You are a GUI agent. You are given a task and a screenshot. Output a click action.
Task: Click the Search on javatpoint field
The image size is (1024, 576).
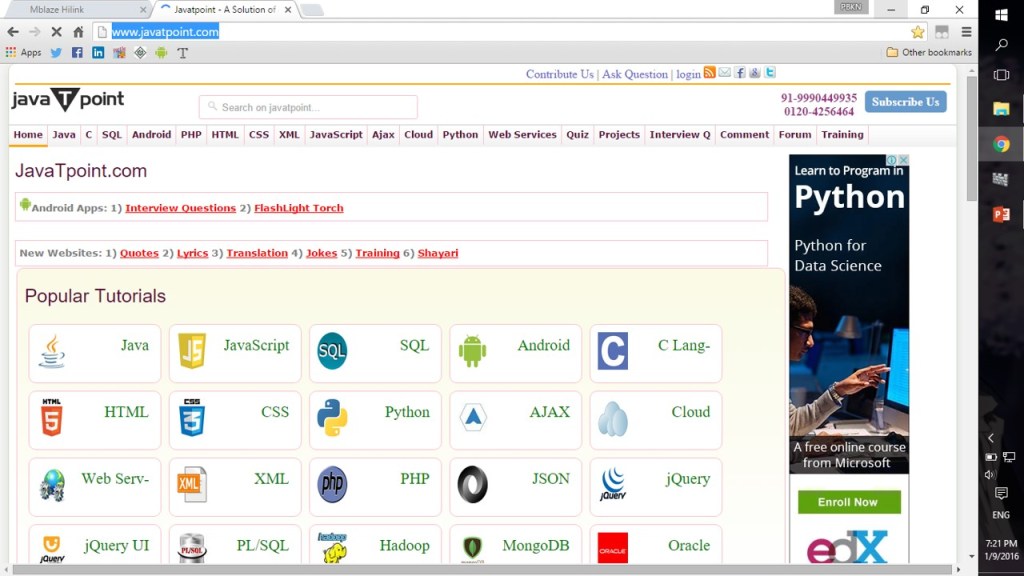pos(308,107)
